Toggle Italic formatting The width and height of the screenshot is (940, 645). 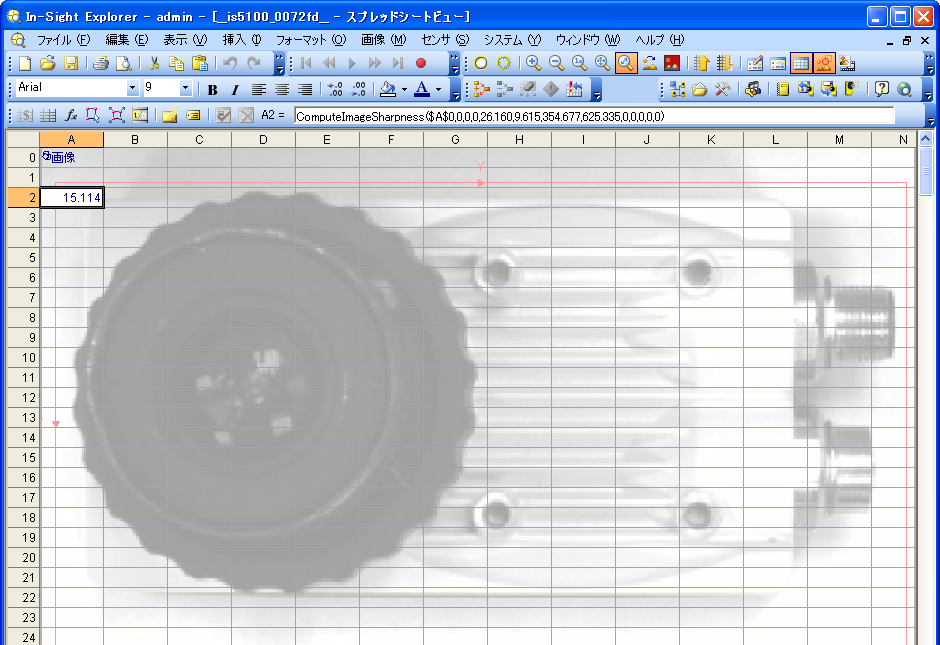235,89
